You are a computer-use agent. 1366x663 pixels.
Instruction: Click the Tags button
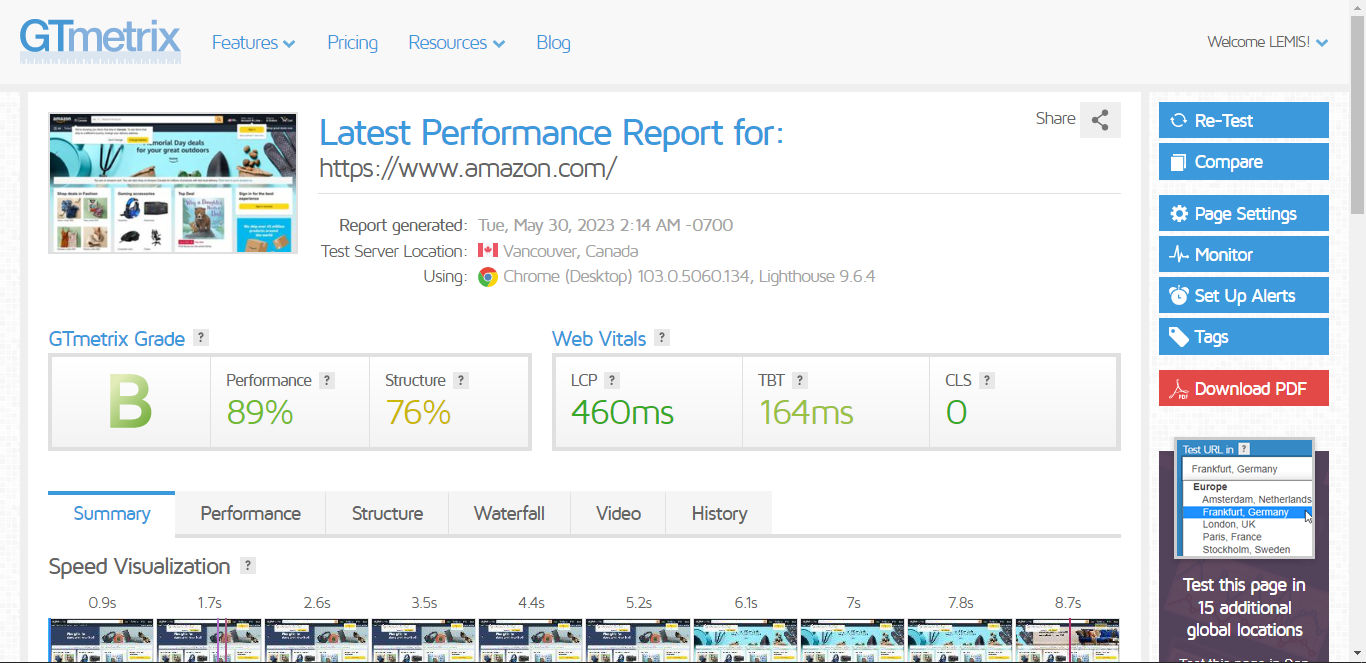(x=1244, y=337)
